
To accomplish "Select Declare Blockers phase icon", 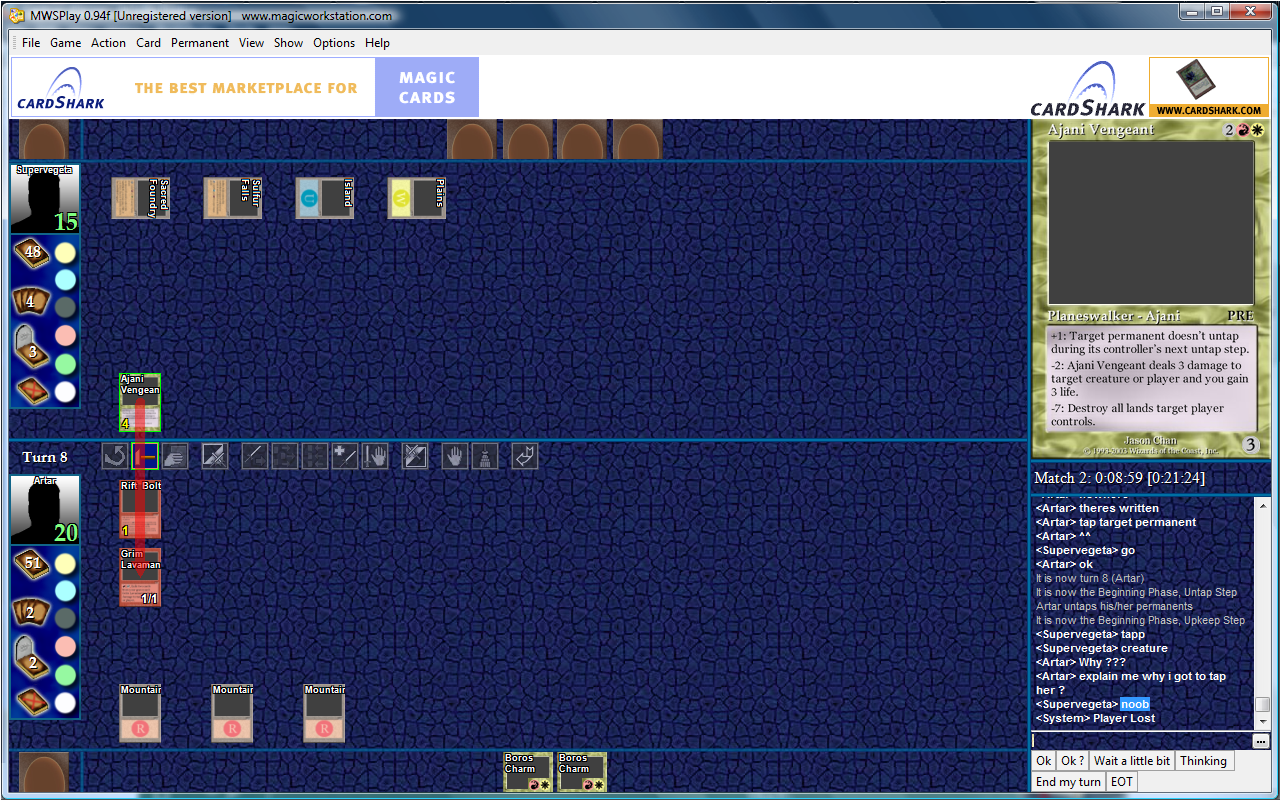I will (315, 457).
